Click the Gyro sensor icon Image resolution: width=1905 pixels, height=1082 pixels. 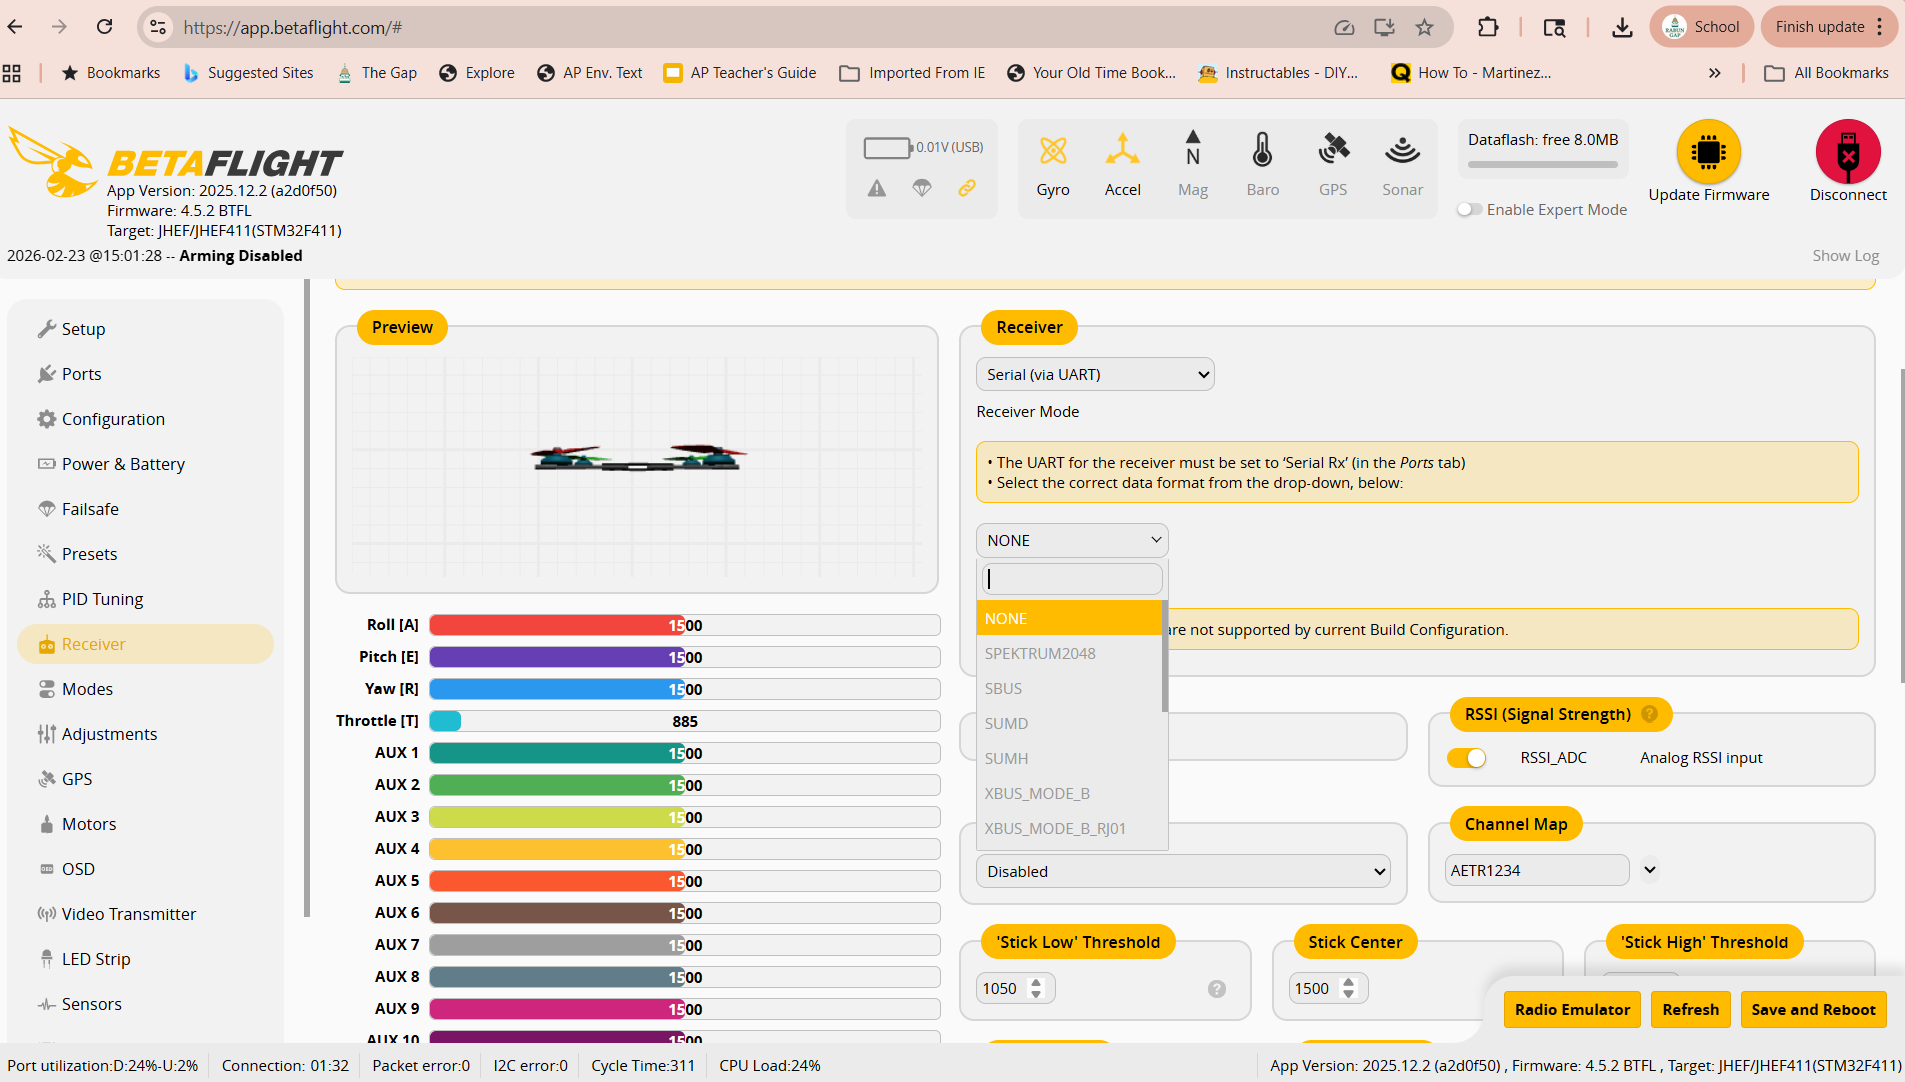[1052, 151]
